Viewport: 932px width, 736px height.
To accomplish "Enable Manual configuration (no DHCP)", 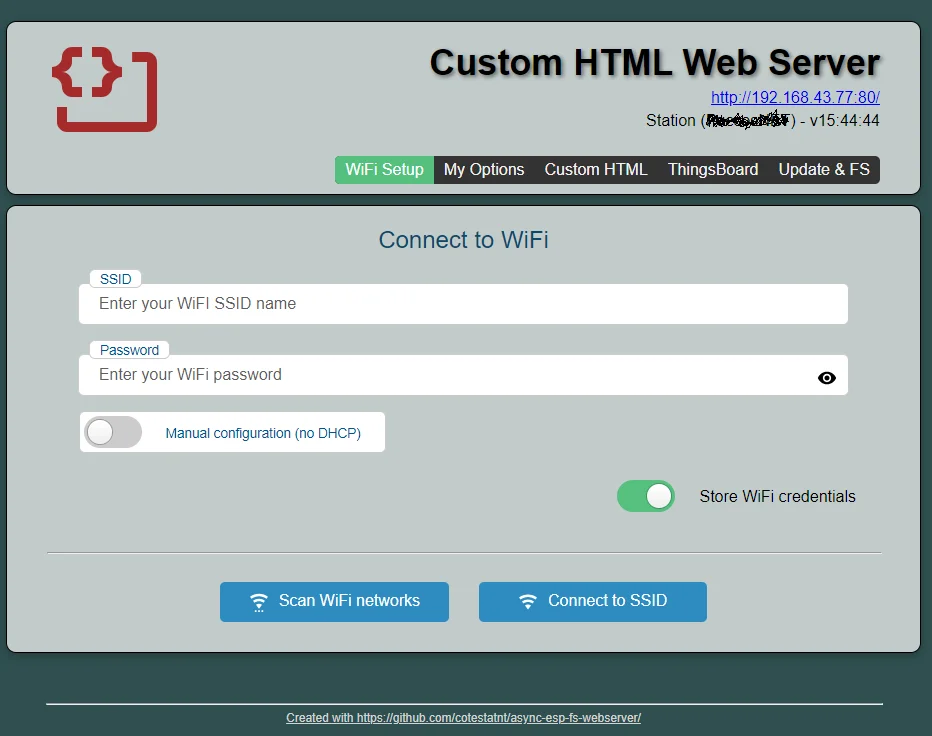I will [112, 432].
